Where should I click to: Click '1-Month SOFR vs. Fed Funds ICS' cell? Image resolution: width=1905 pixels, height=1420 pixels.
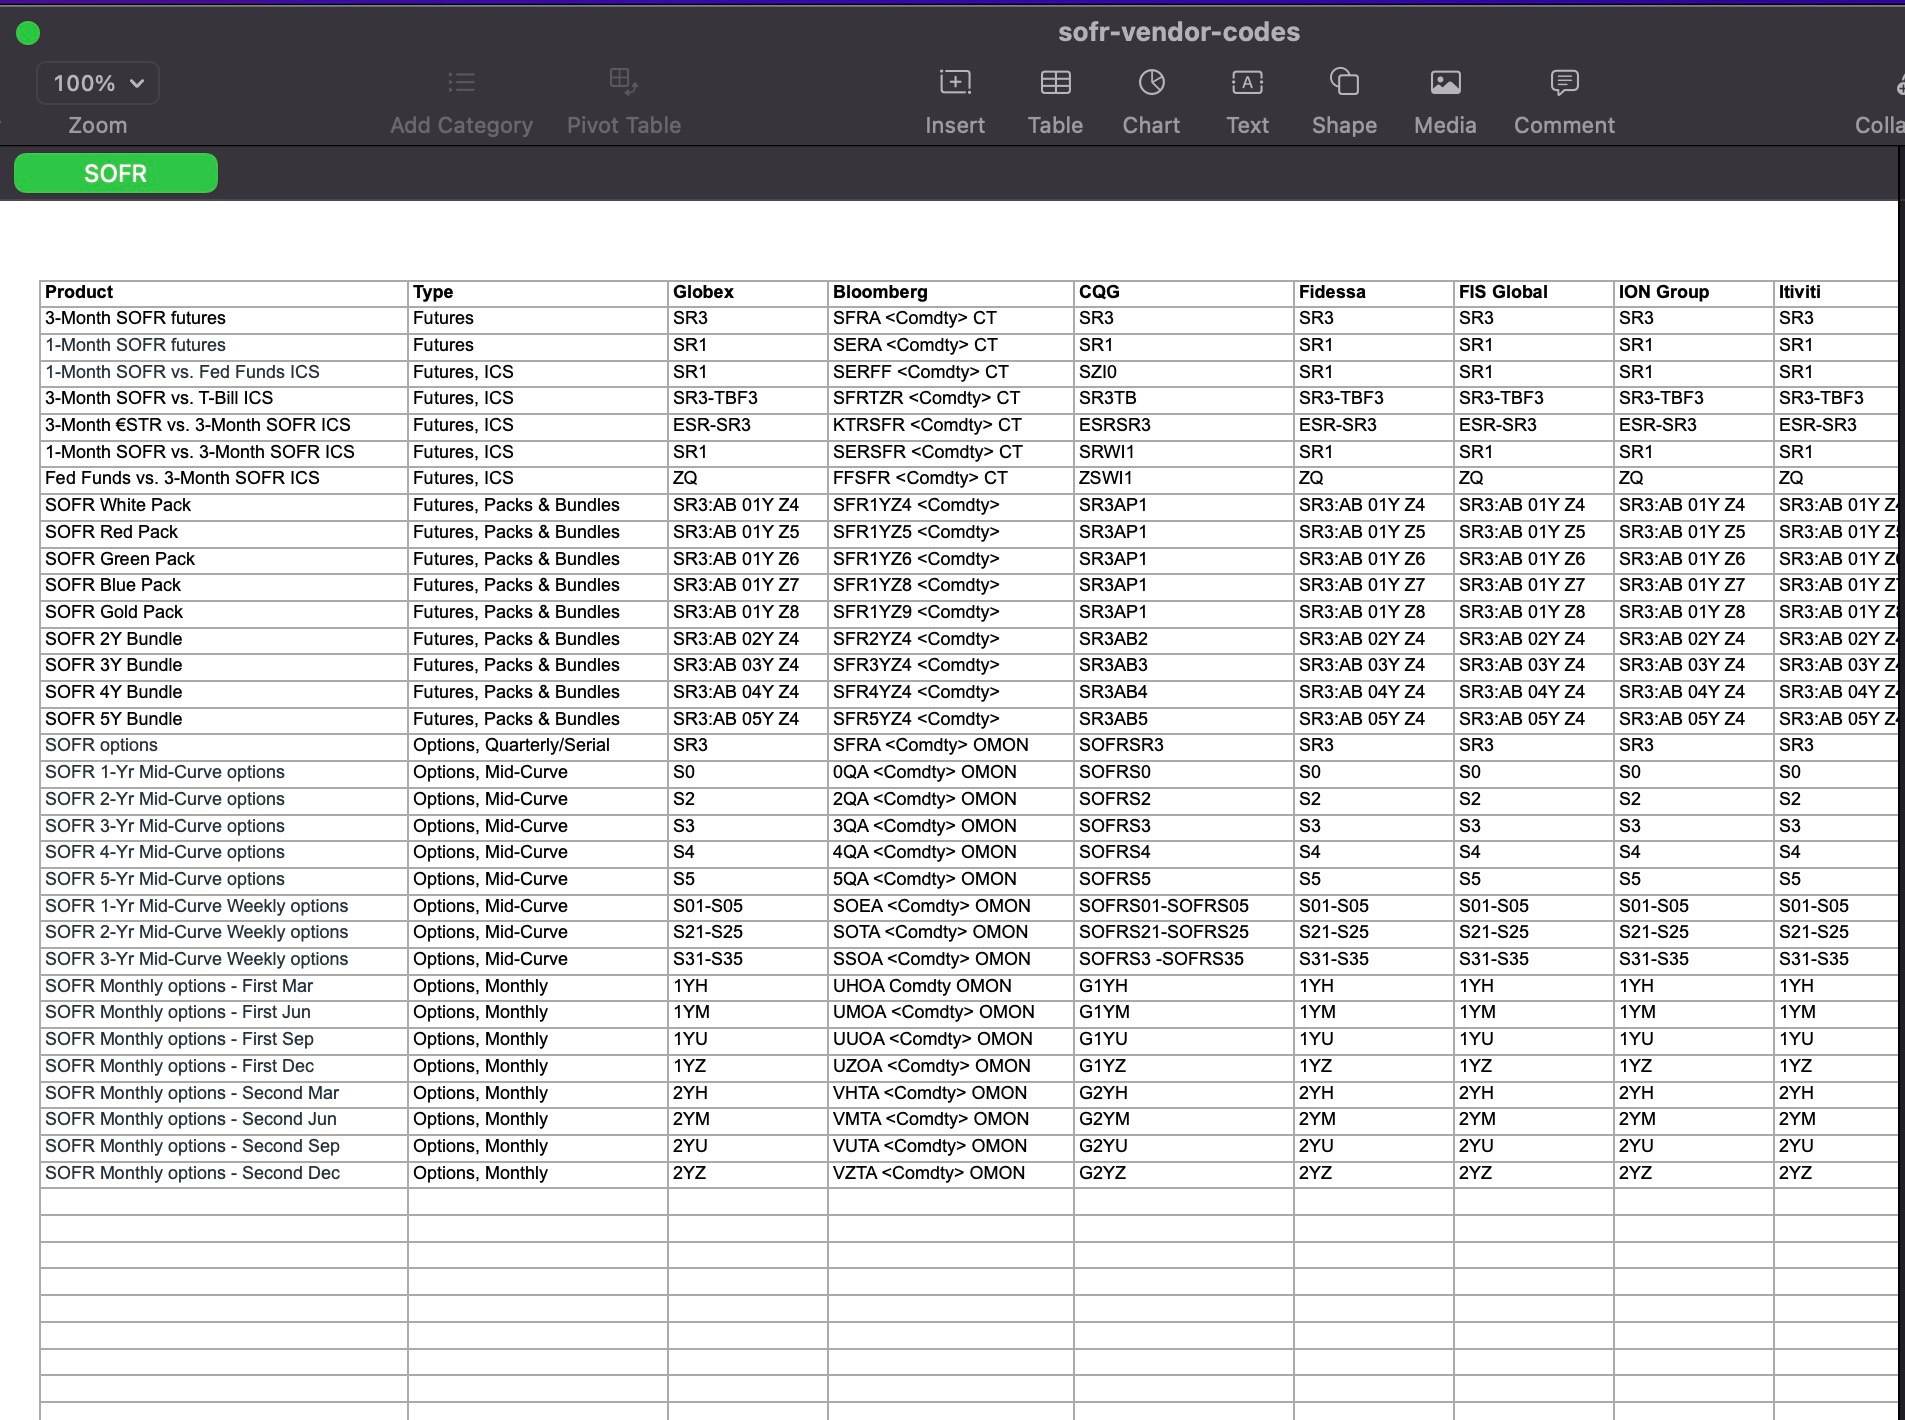click(x=224, y=372)
